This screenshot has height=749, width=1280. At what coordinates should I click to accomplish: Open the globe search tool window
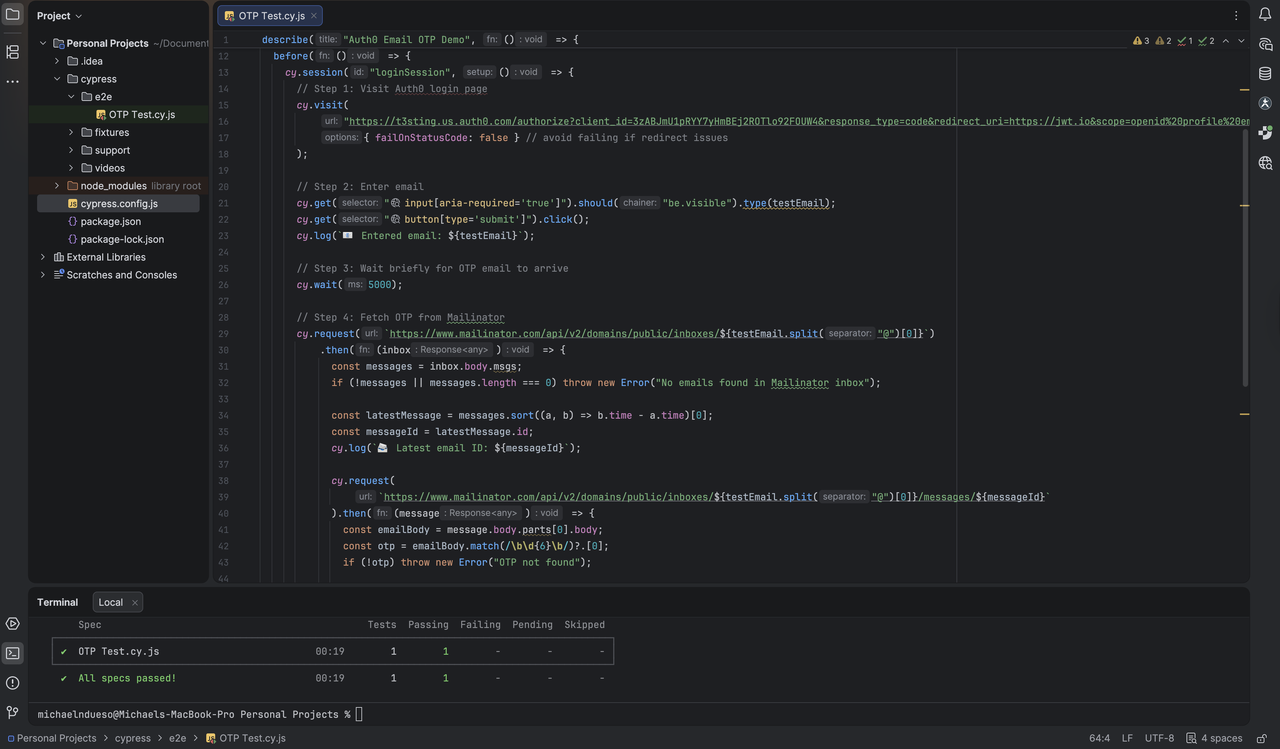[1265, 162]
